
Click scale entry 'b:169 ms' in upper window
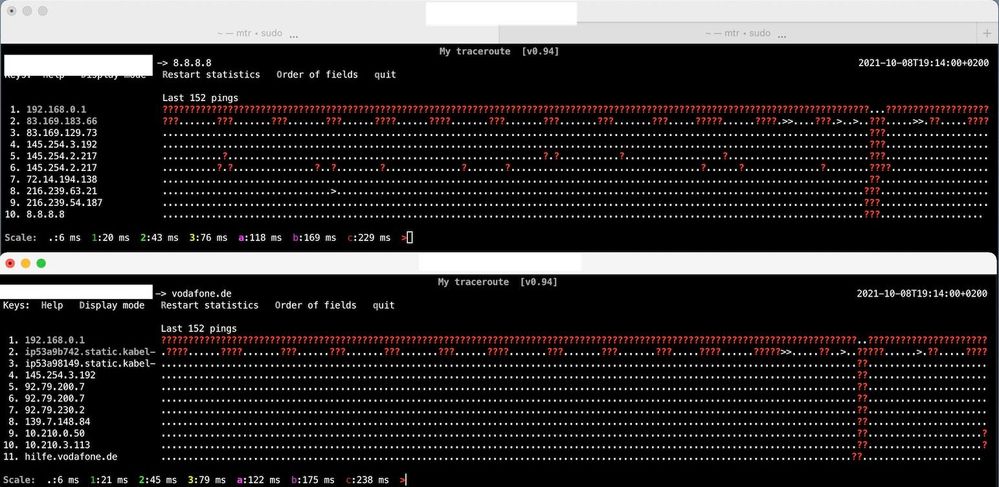[314, 238]
